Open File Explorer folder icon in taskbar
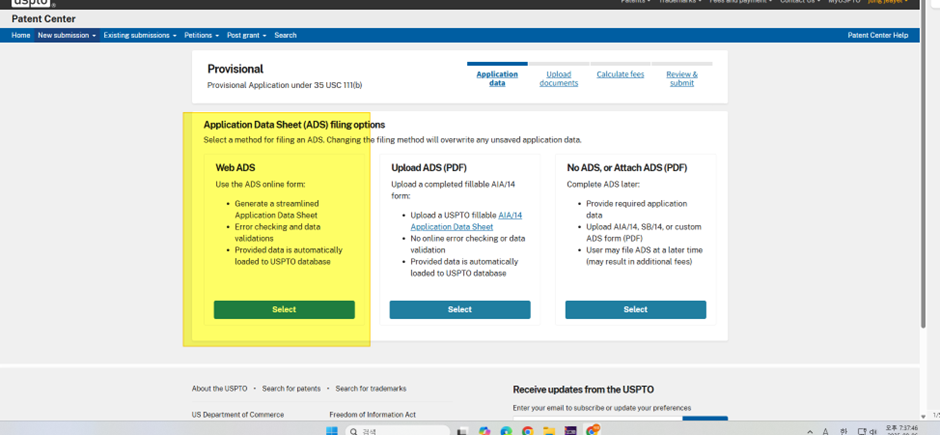The image size is (940, 435). pyautogui.click(x=549, y=430)
